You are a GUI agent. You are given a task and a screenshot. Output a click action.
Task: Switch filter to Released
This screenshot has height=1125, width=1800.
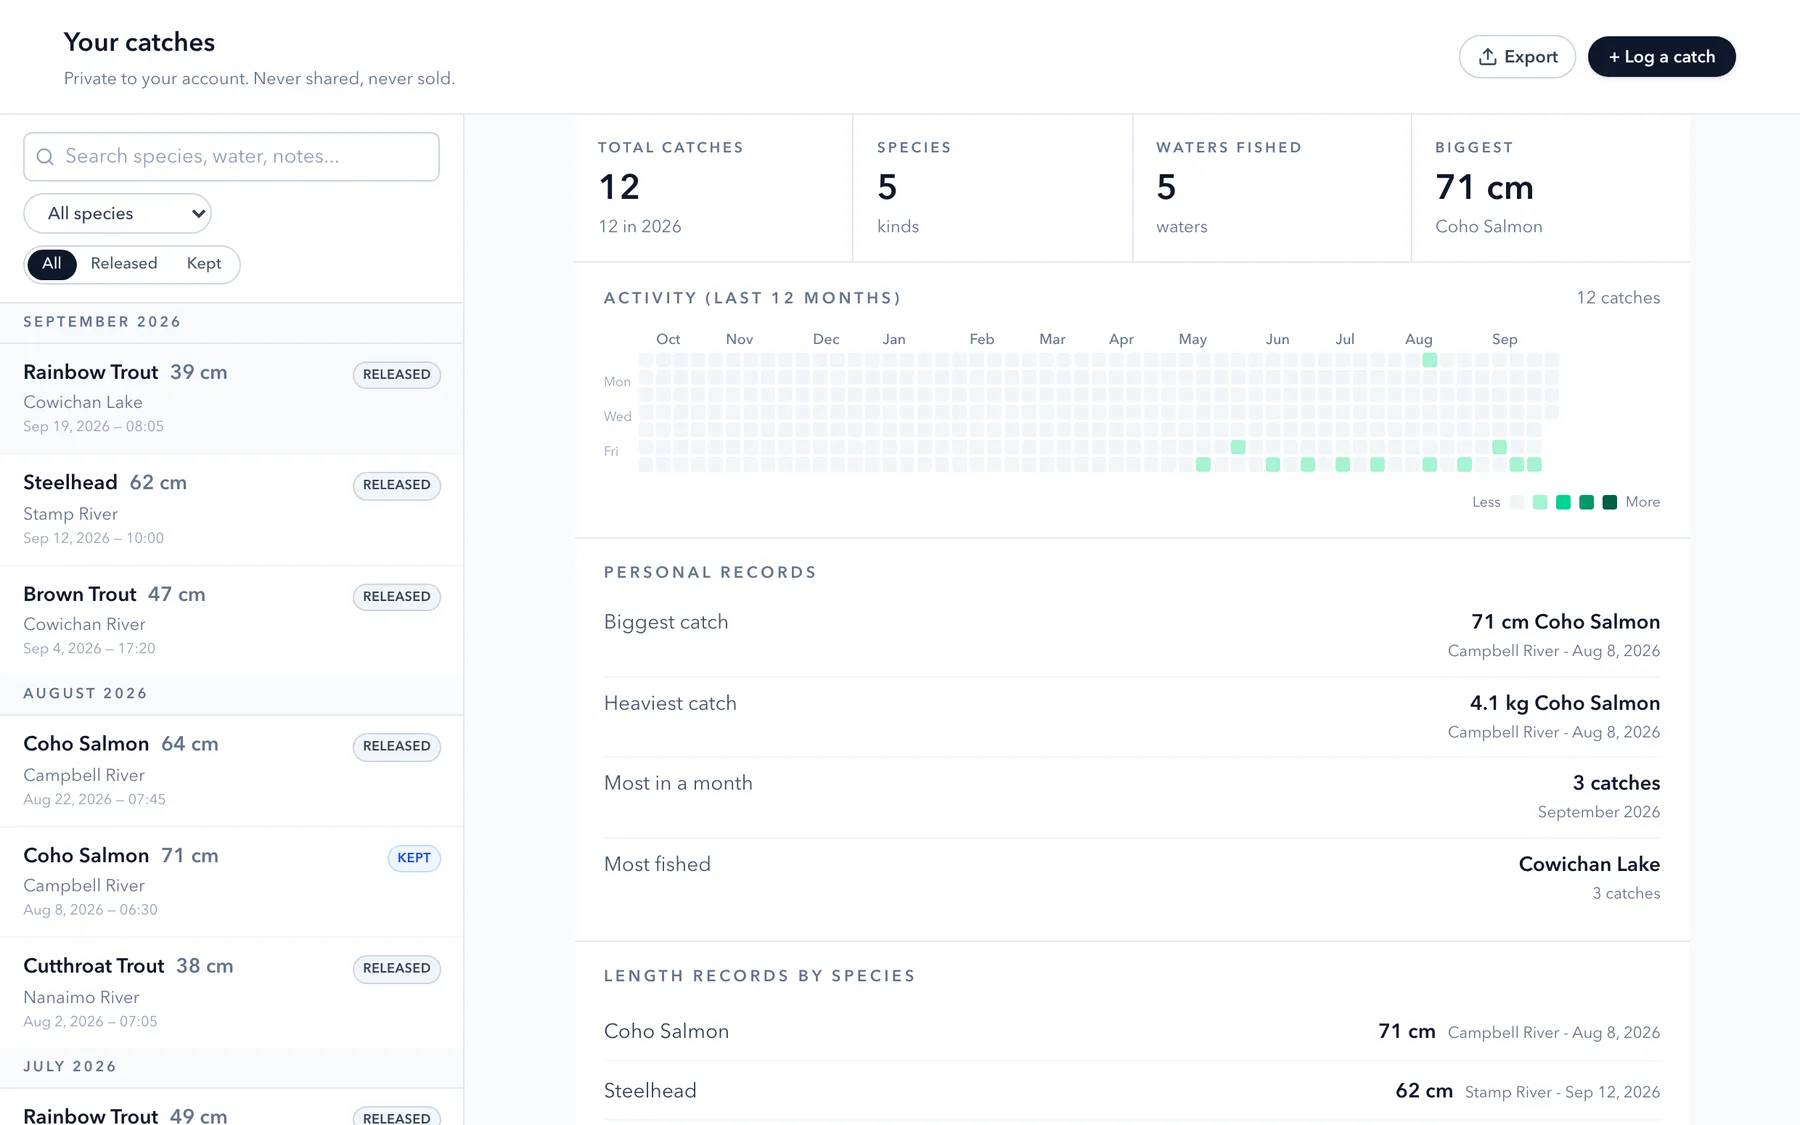(x=124, y=264)
